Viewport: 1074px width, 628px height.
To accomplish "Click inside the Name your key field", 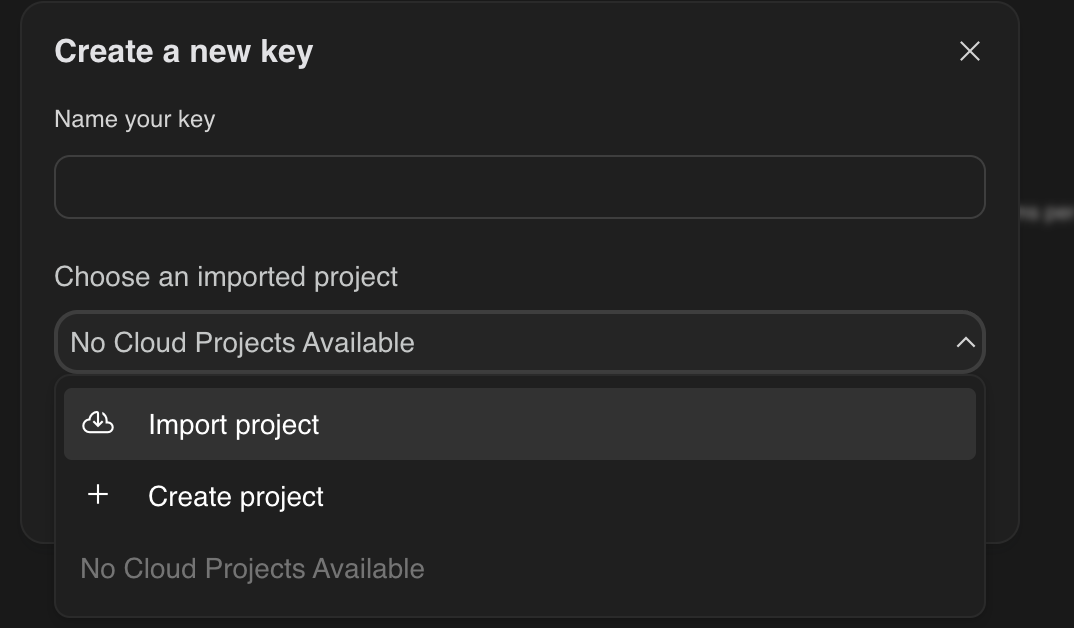I will (x=520, y=186).
